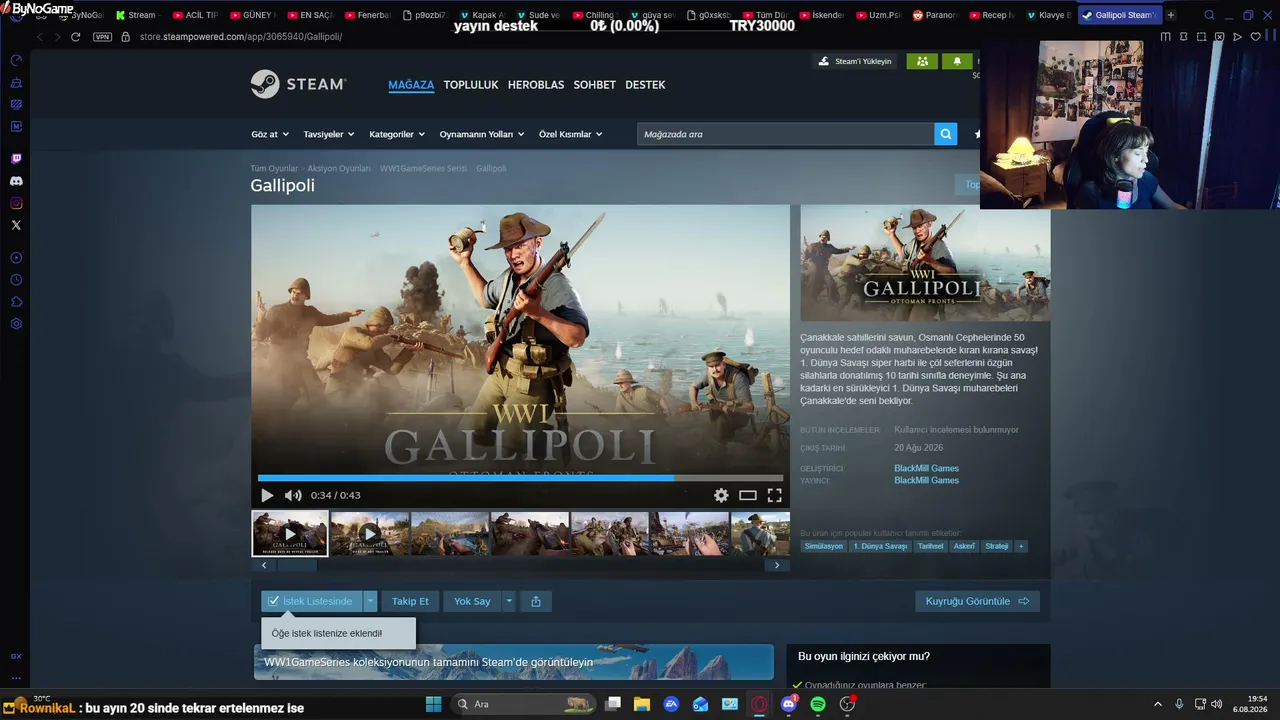Screen dimensions: 1280x720
Task: Click the Yok Say ignore button
Action: (x=472, y=601)
